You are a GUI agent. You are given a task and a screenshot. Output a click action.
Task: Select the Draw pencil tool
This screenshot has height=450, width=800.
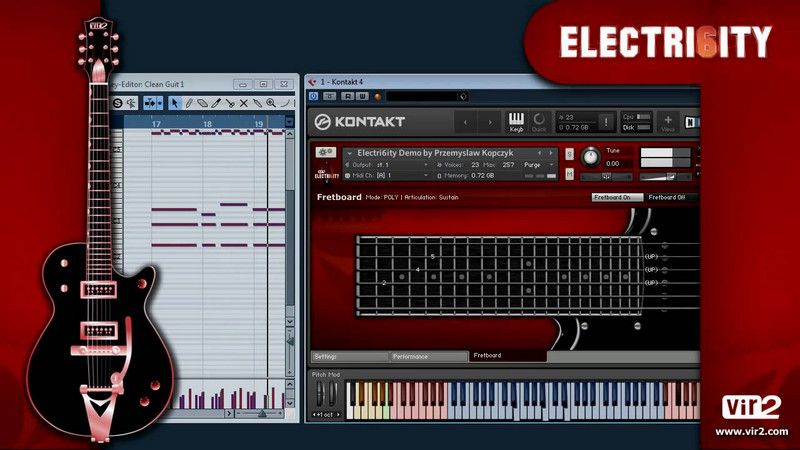189,104
